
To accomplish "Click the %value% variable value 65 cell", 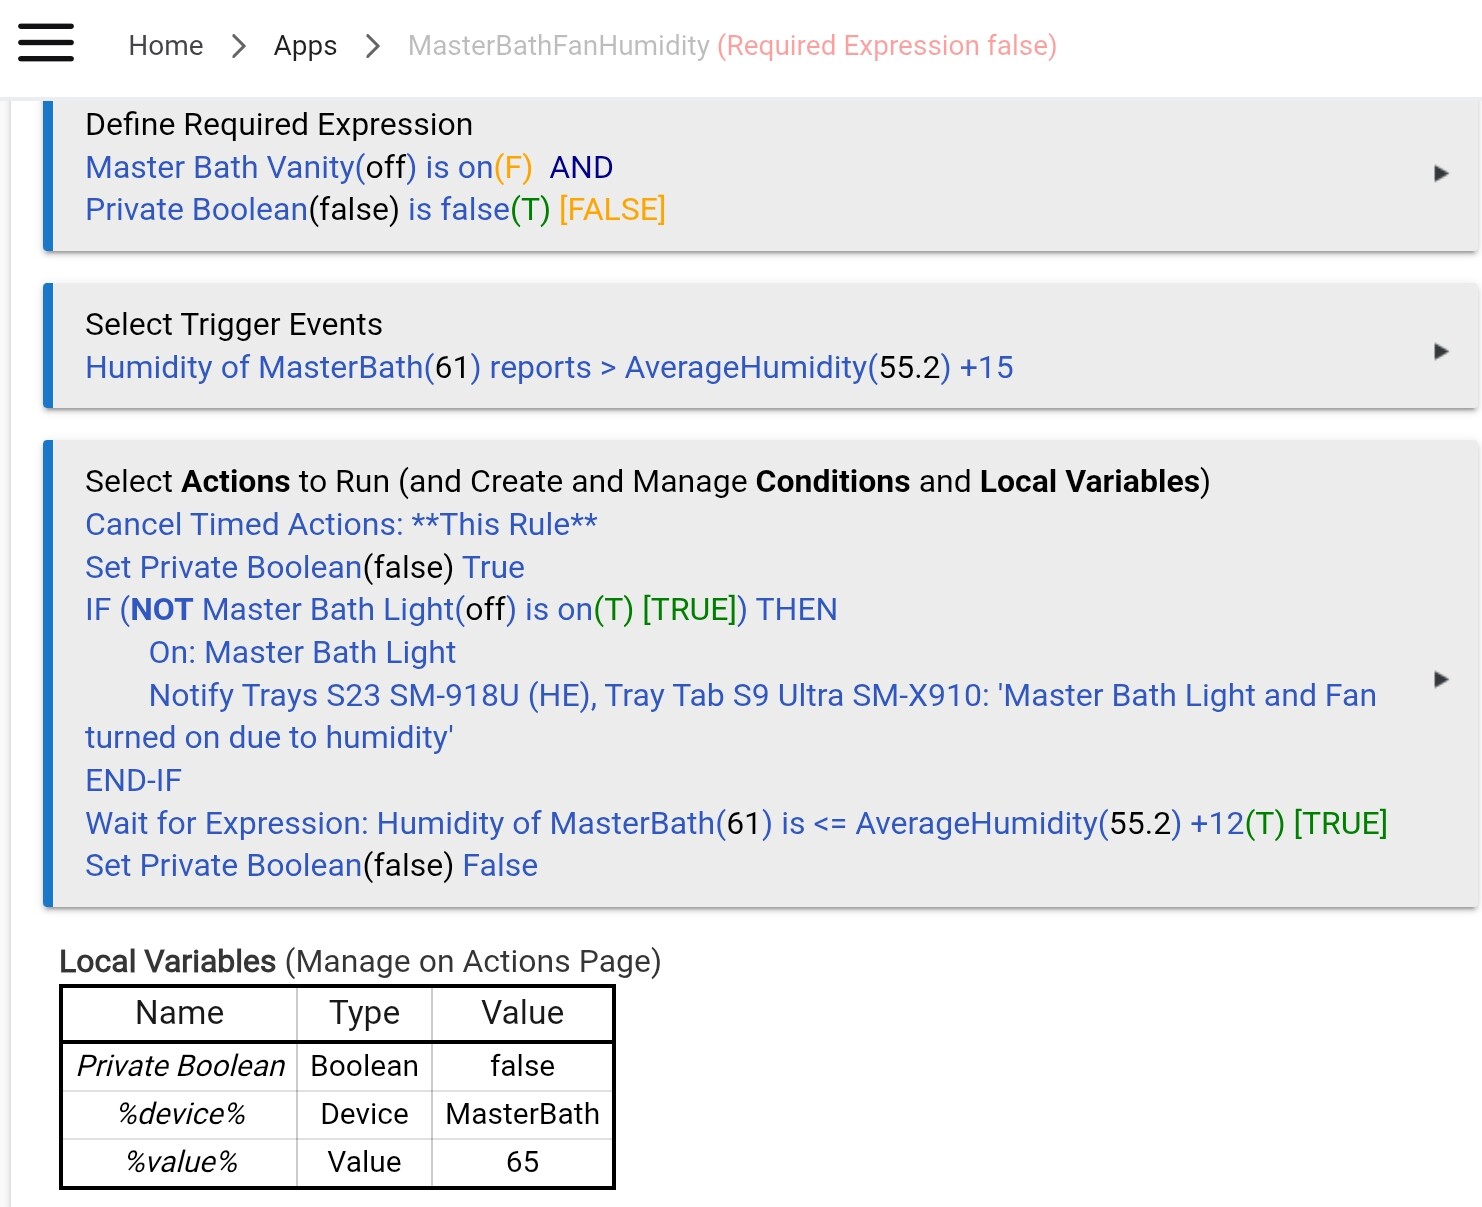I will point(522,1162).
